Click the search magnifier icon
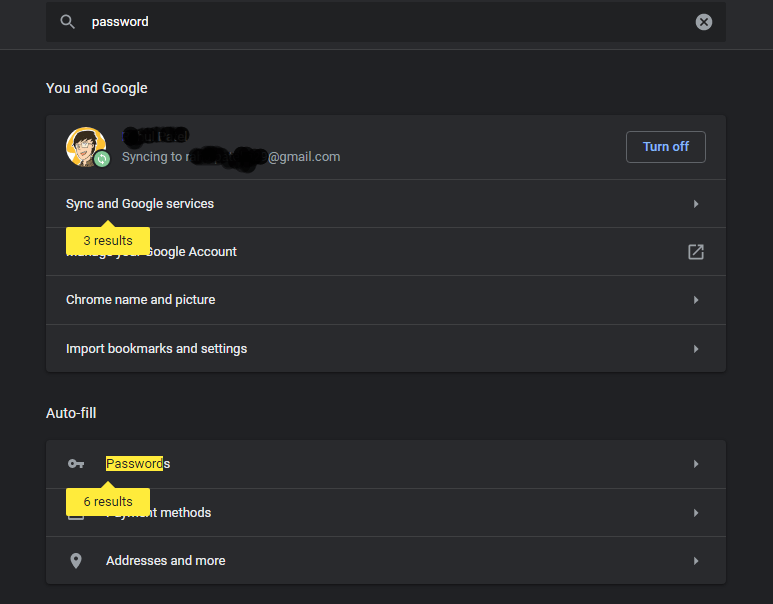Viewport: 773px width, 604px height. pyautogui.click(x=68, y=22)
